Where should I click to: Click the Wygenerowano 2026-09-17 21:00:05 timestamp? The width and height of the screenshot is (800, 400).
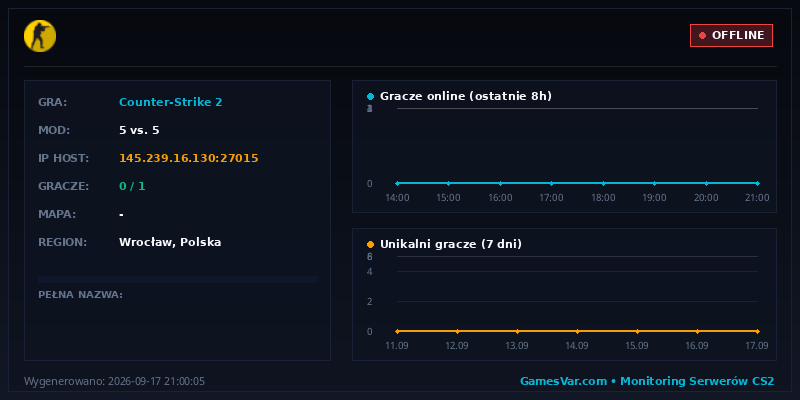click(x=114, y=381)
